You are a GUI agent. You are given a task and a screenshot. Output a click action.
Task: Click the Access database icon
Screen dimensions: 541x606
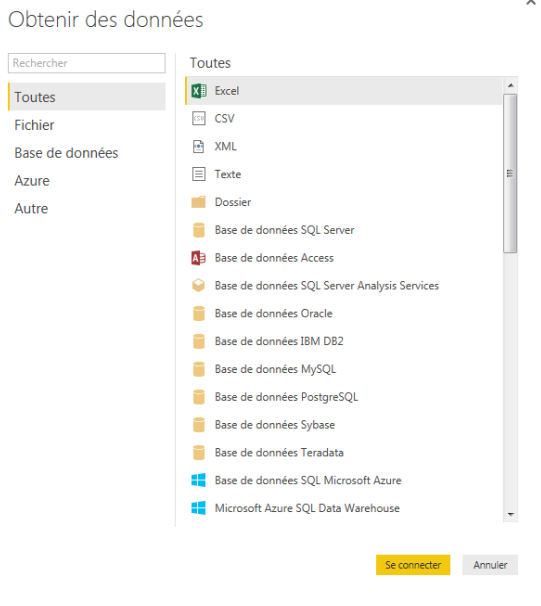(199, 258)
